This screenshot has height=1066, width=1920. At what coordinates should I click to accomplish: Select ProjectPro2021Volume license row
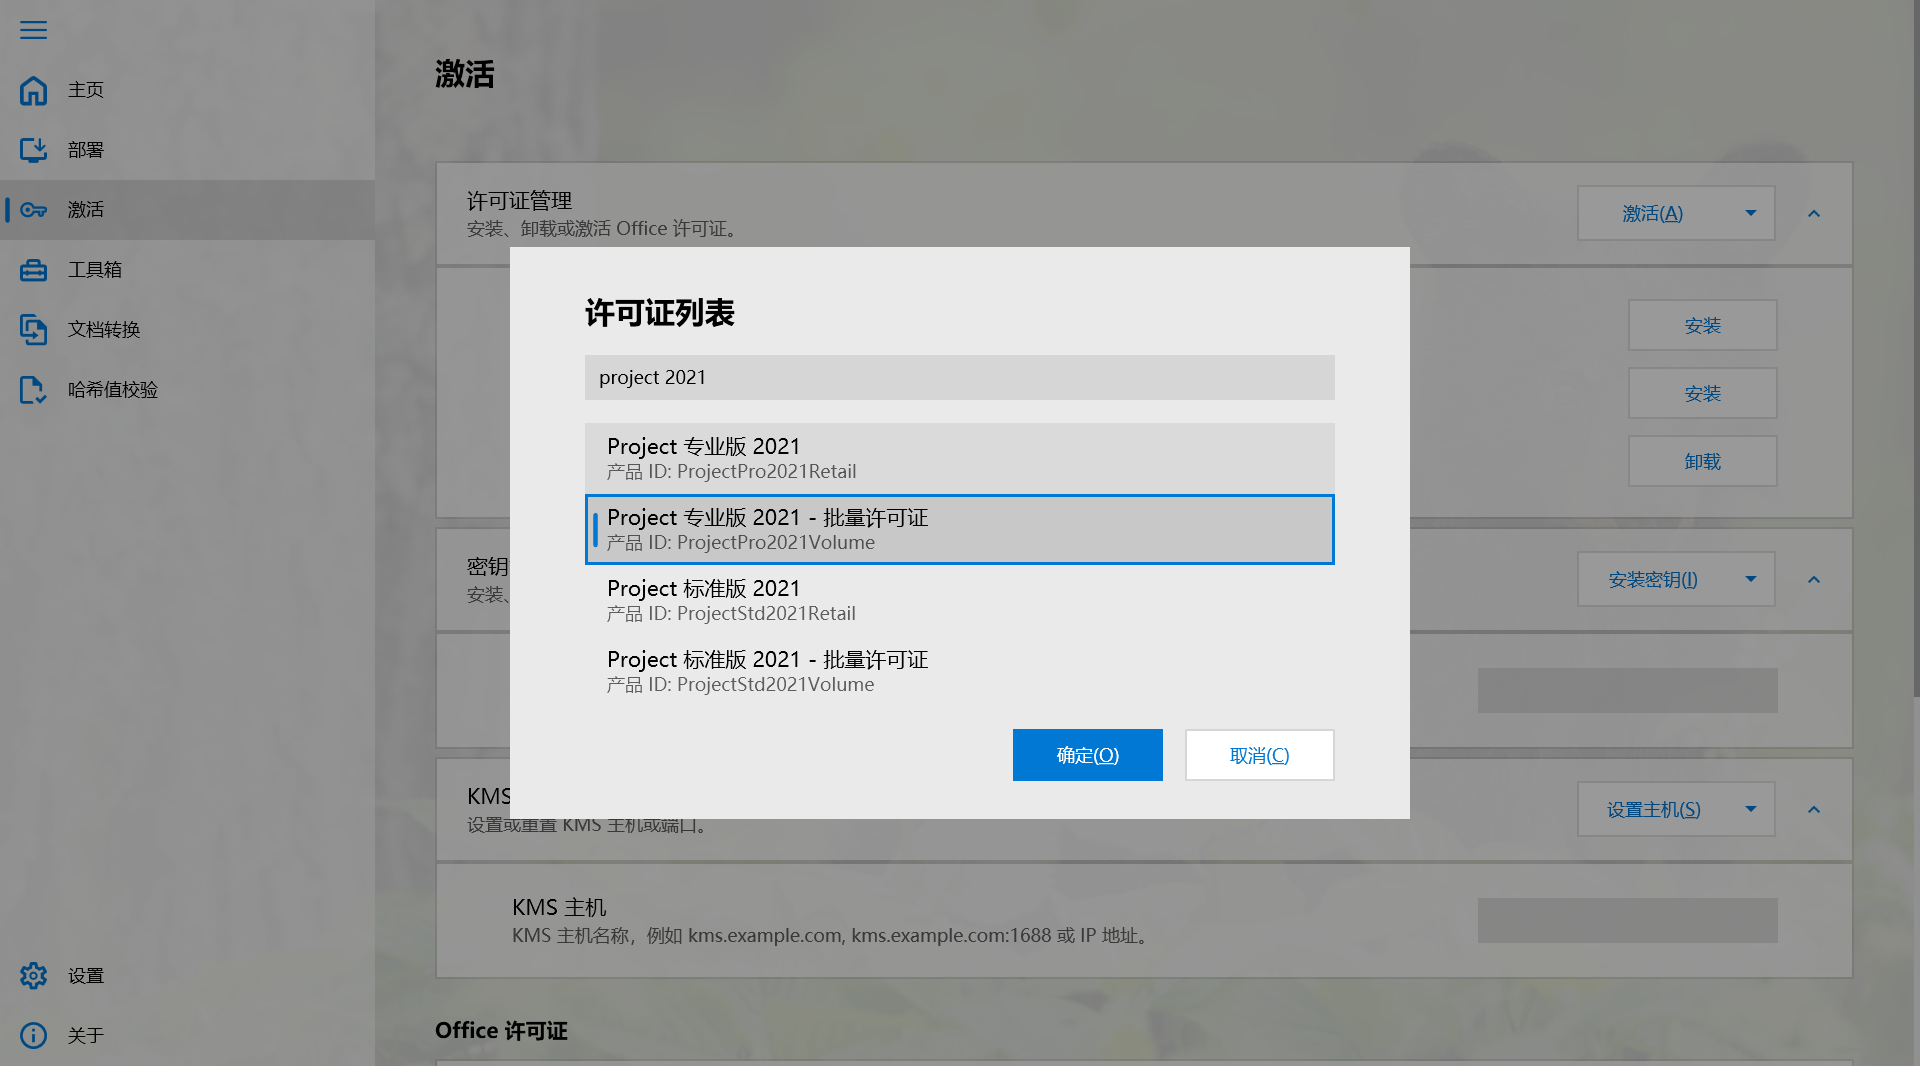959,529
